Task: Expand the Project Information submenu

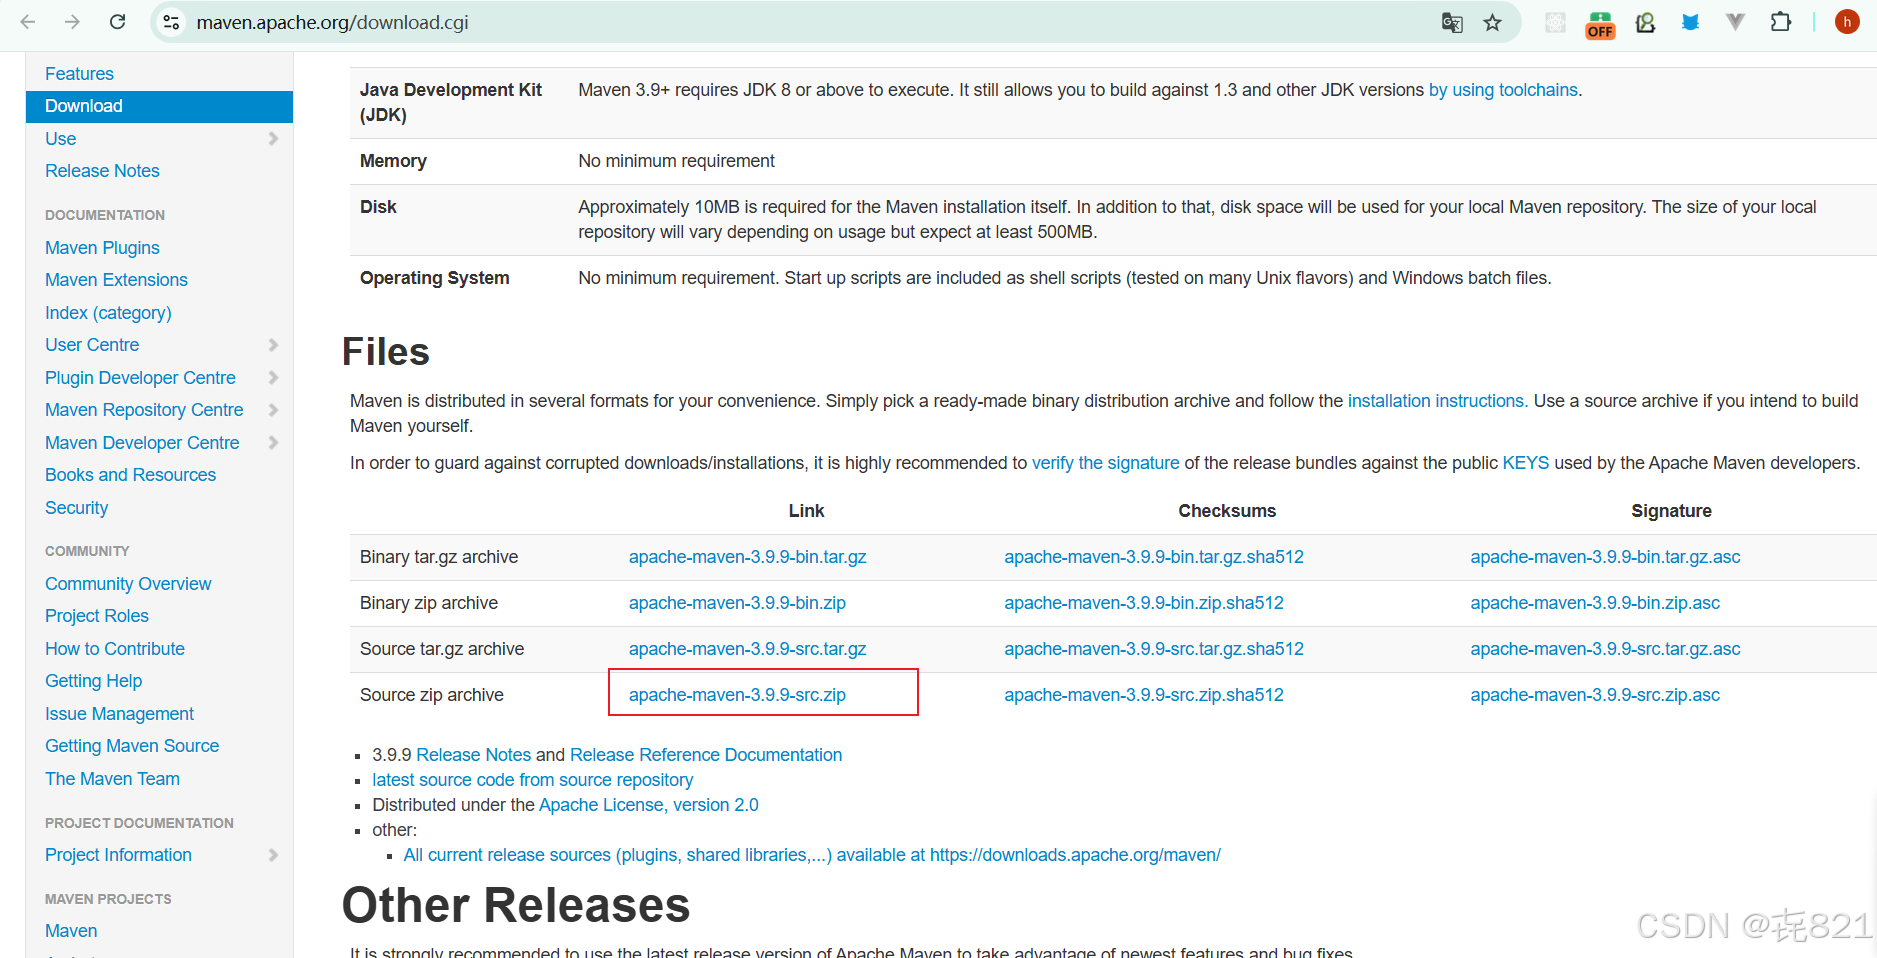Action: click(x=273, y=855)
